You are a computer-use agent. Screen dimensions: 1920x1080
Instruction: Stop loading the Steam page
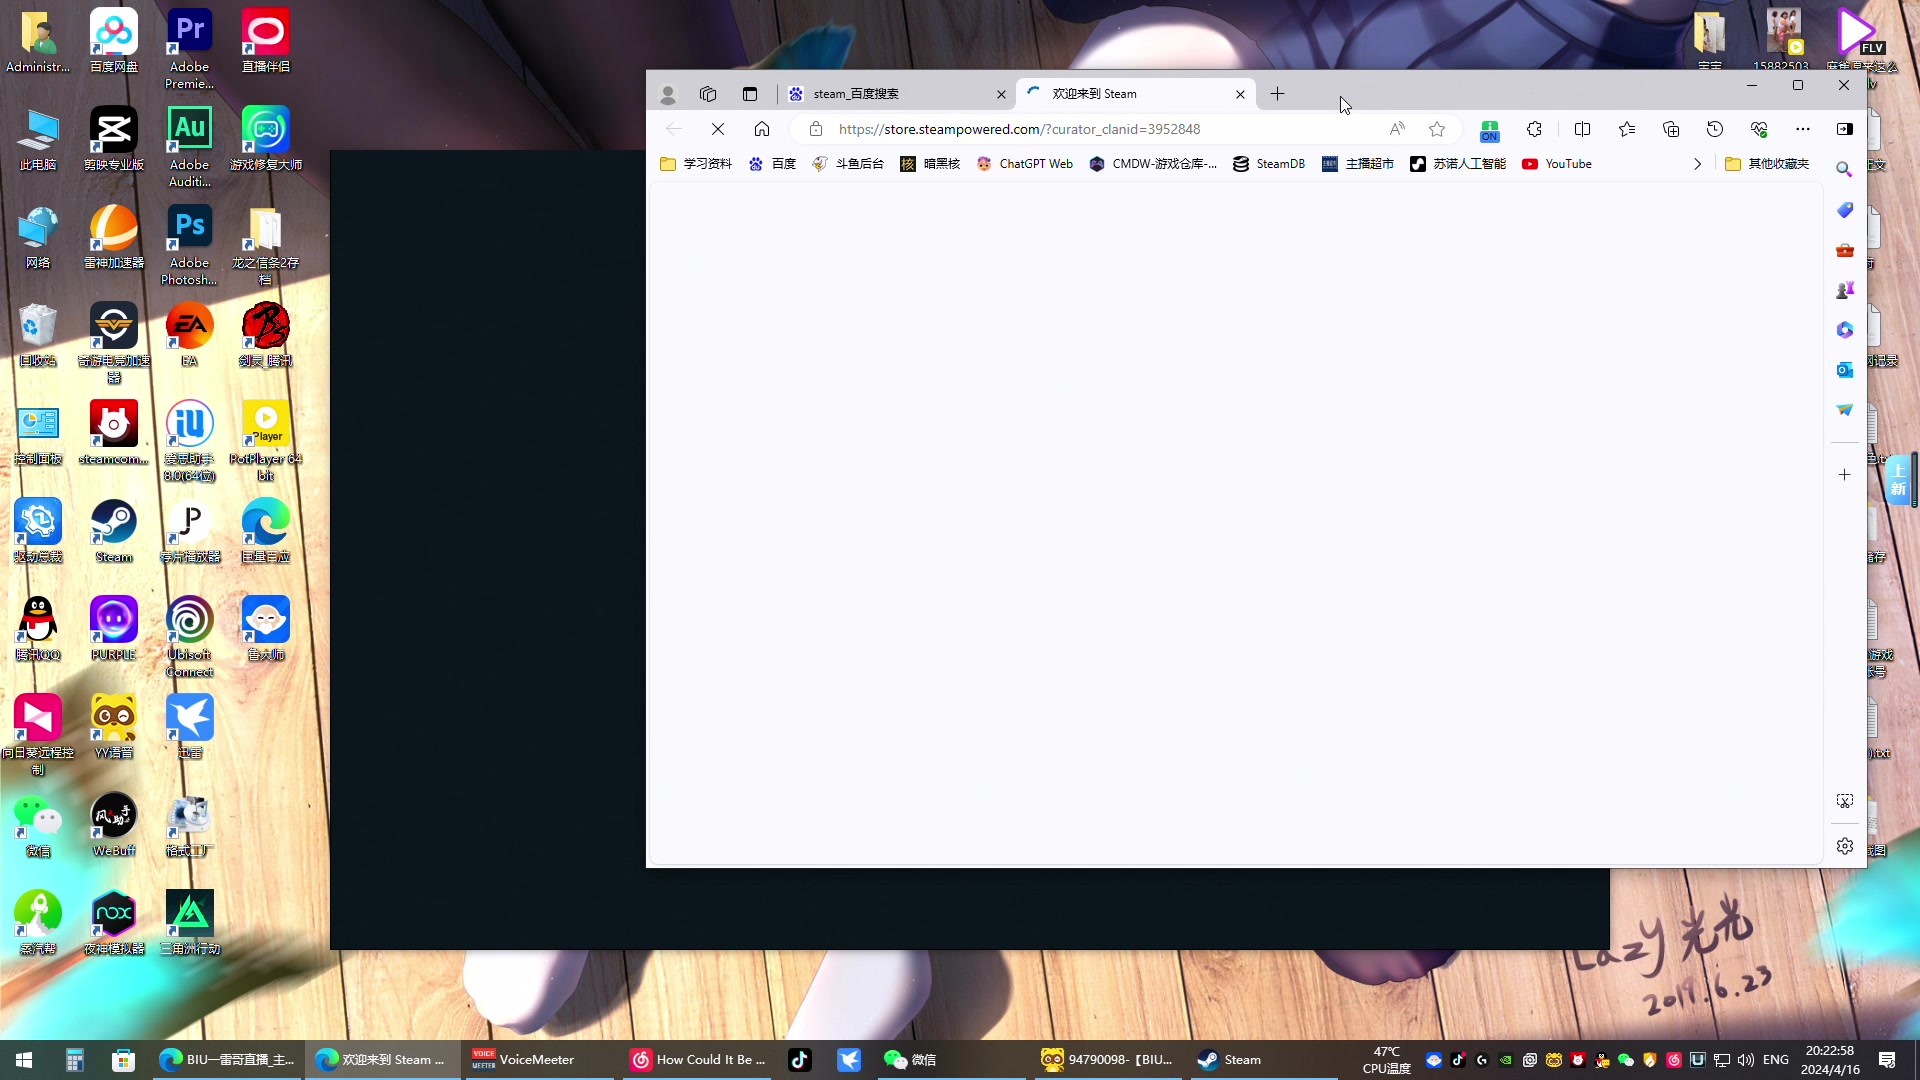point(717,129)
